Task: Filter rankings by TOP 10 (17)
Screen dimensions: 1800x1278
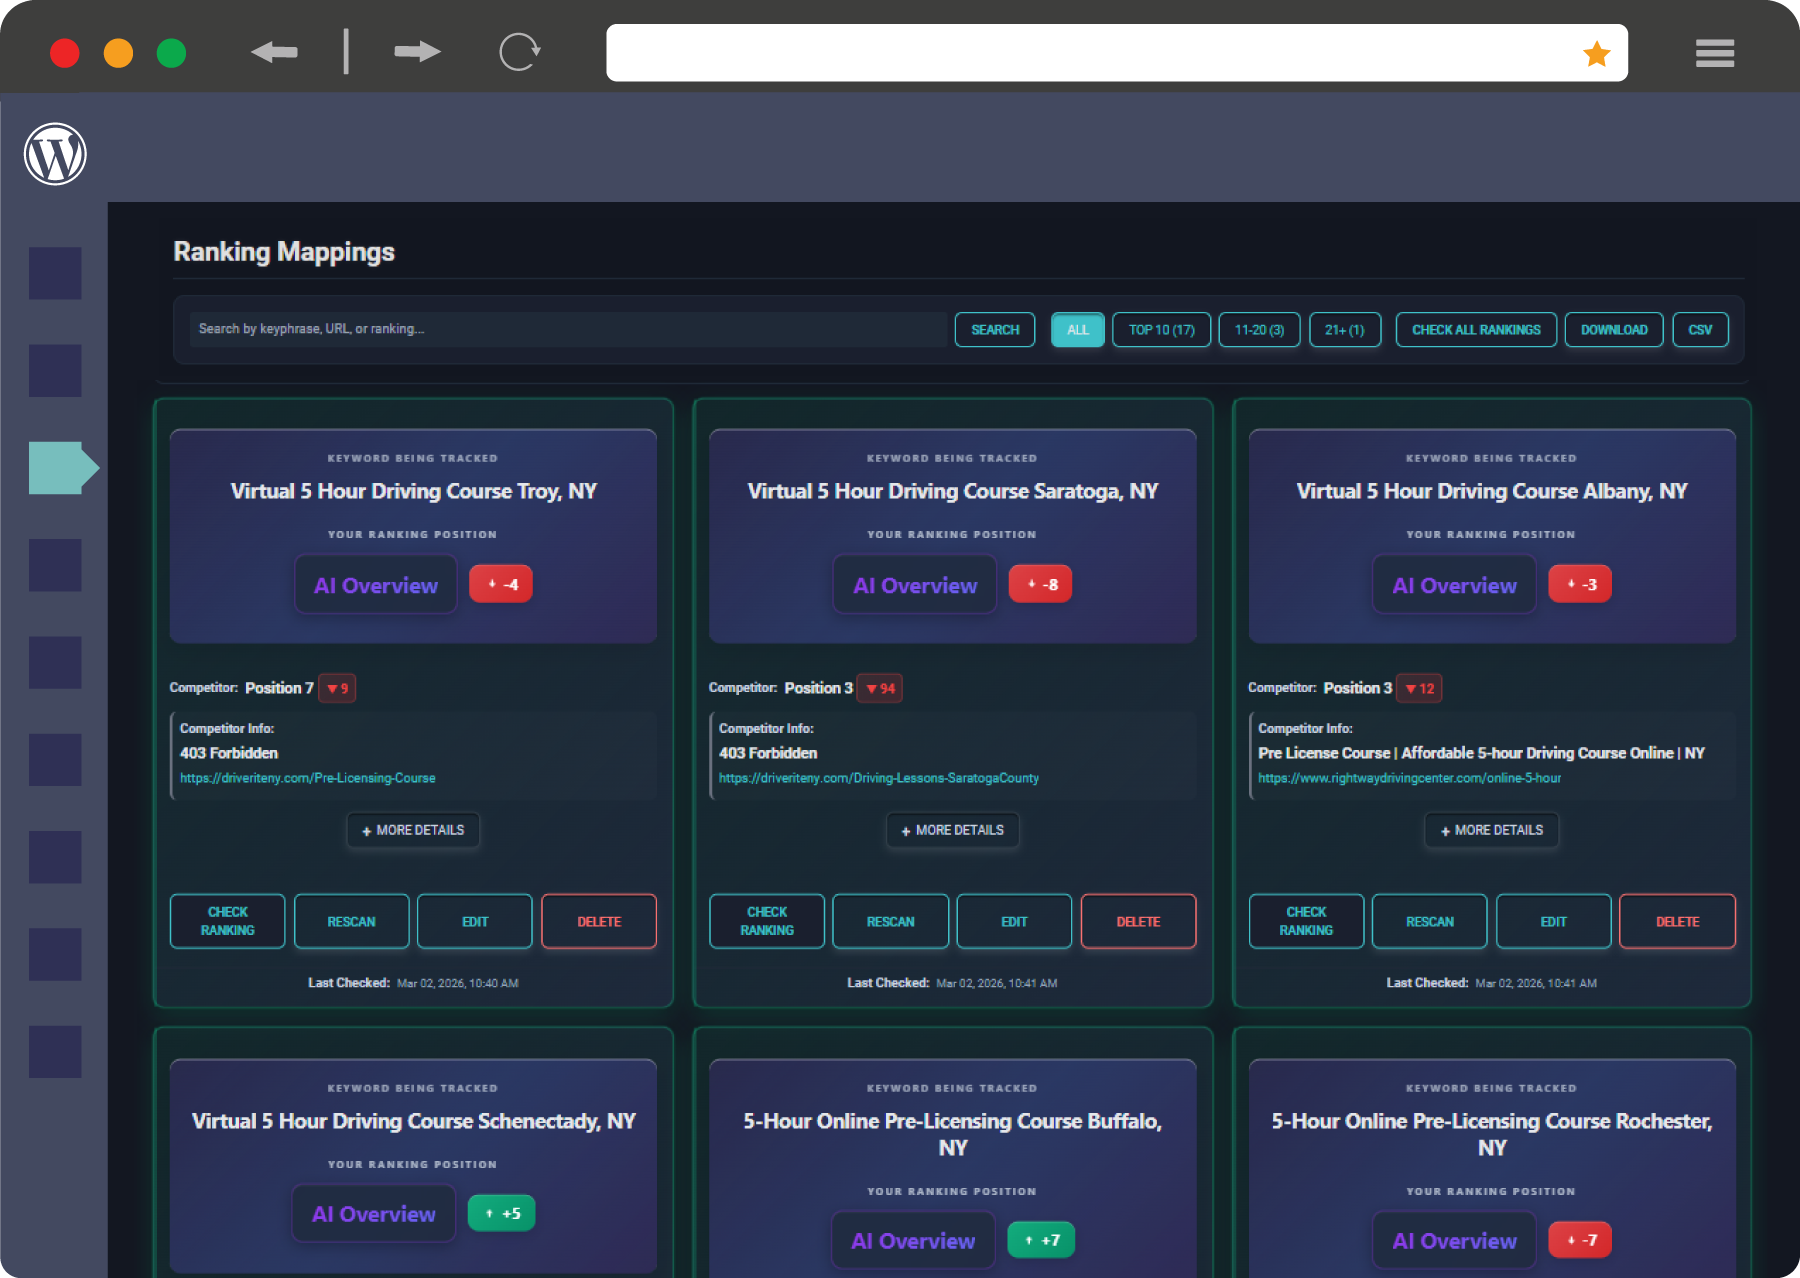Action: pos(1161,330)
